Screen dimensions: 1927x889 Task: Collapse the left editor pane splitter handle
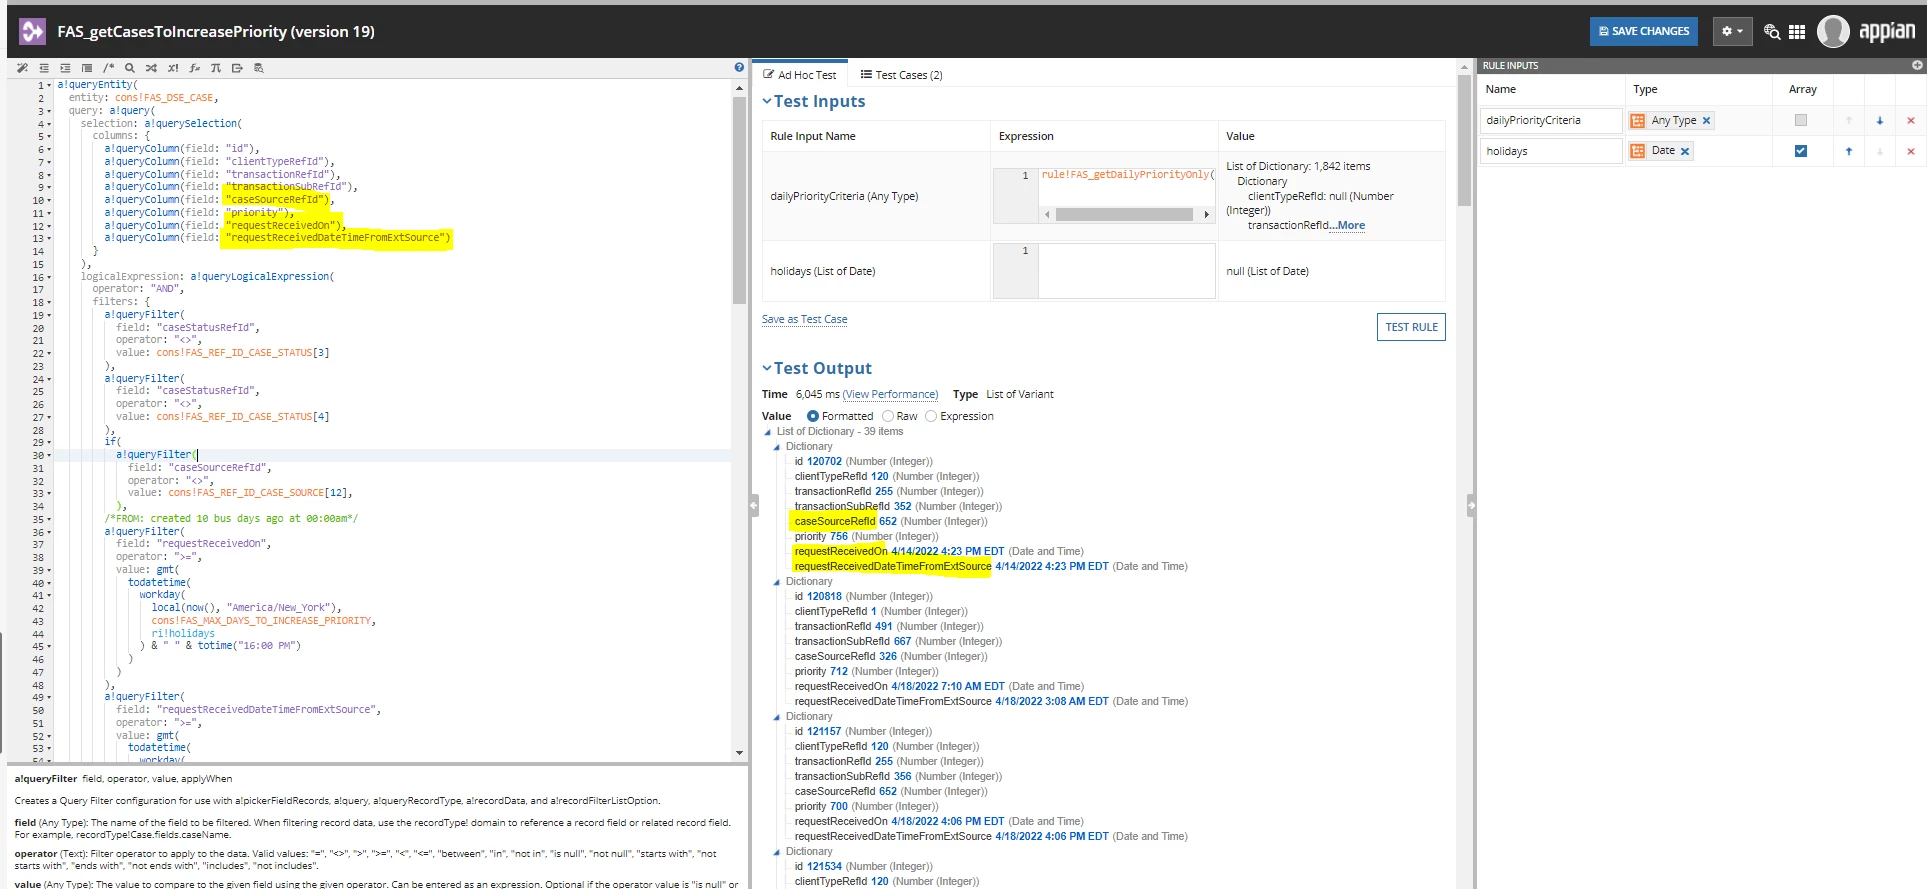(753, 506)
